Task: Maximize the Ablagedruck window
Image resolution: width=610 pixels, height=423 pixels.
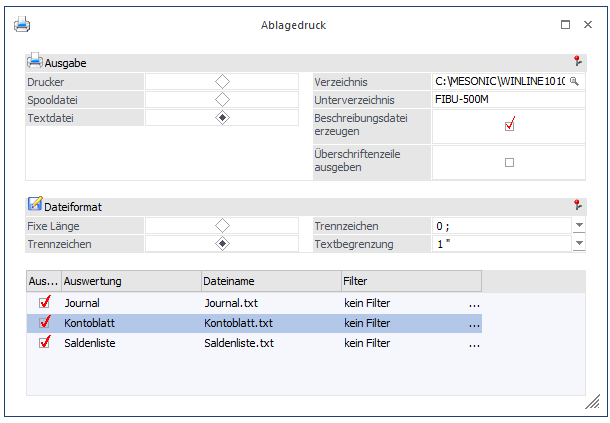Action: (x=565, y=24)
